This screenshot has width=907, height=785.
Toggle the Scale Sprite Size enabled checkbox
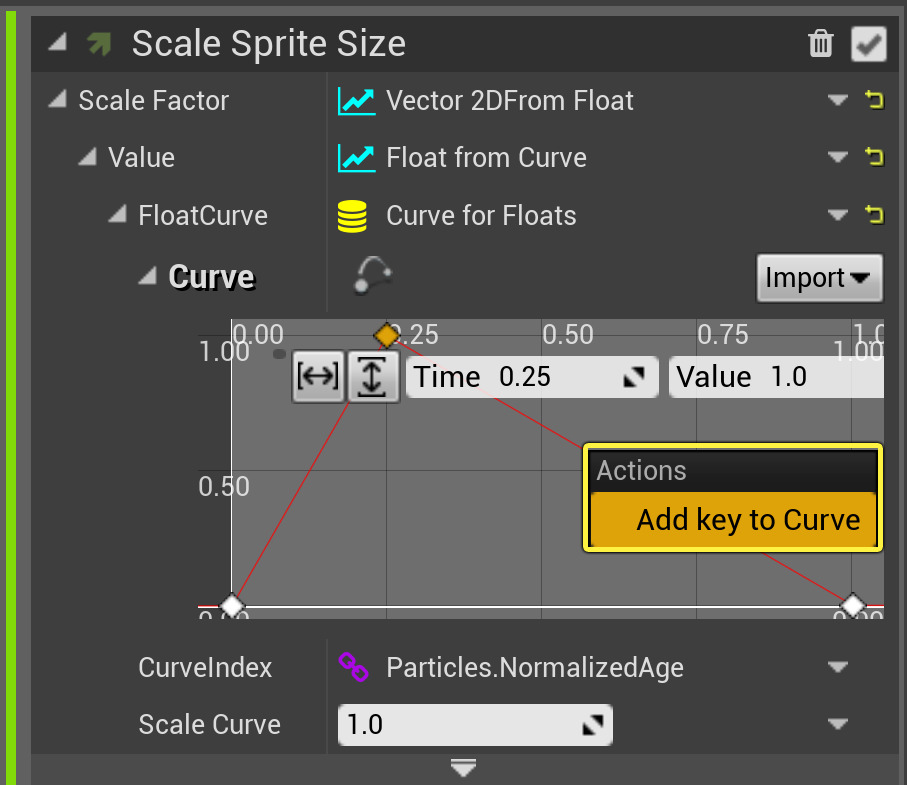pos(867,43)
